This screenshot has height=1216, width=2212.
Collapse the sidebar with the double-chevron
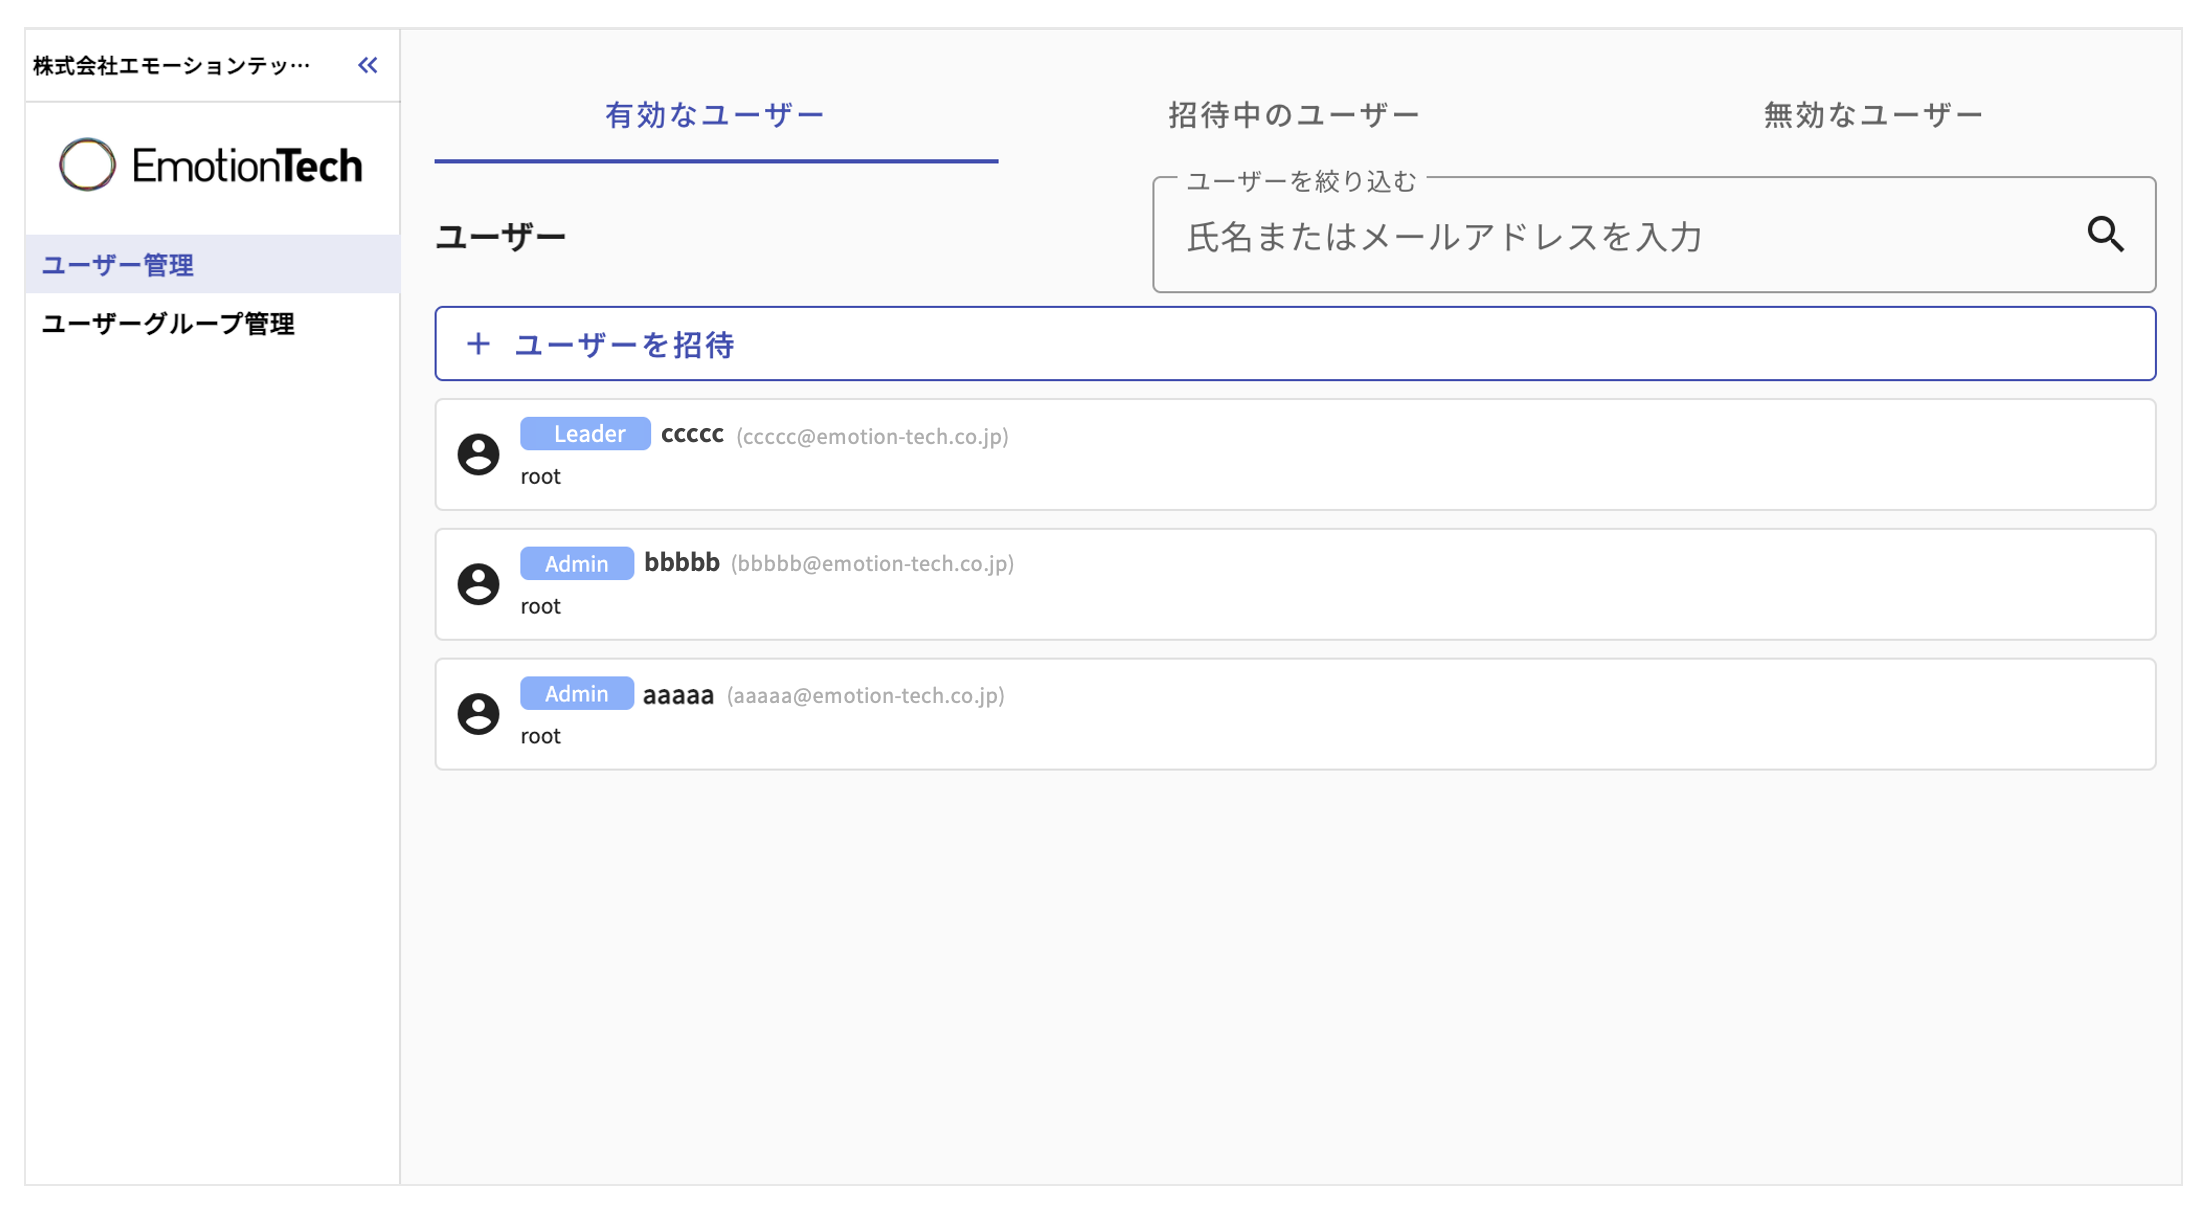pyautogui.click(x=366, y=64)
